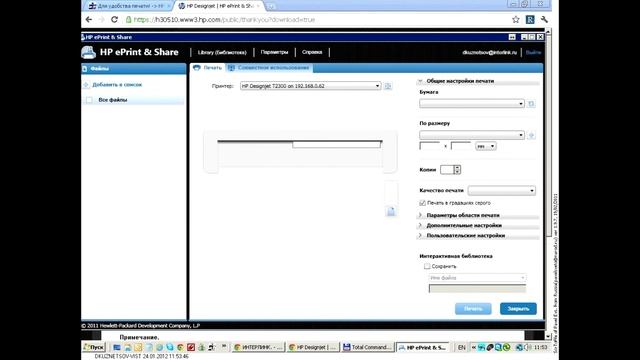Click the Печать button at bottom
The image size is (640, 360).
click(x=473, y=309)
